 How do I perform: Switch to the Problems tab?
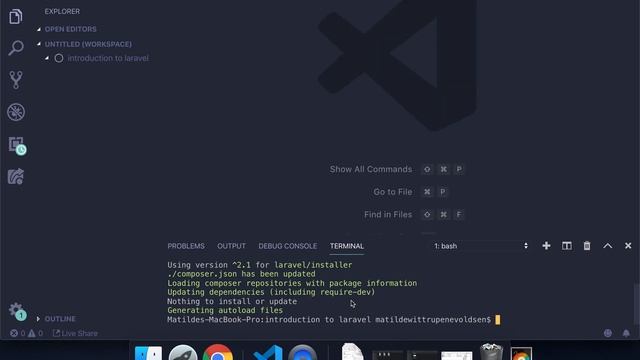[x=186, y=246]
